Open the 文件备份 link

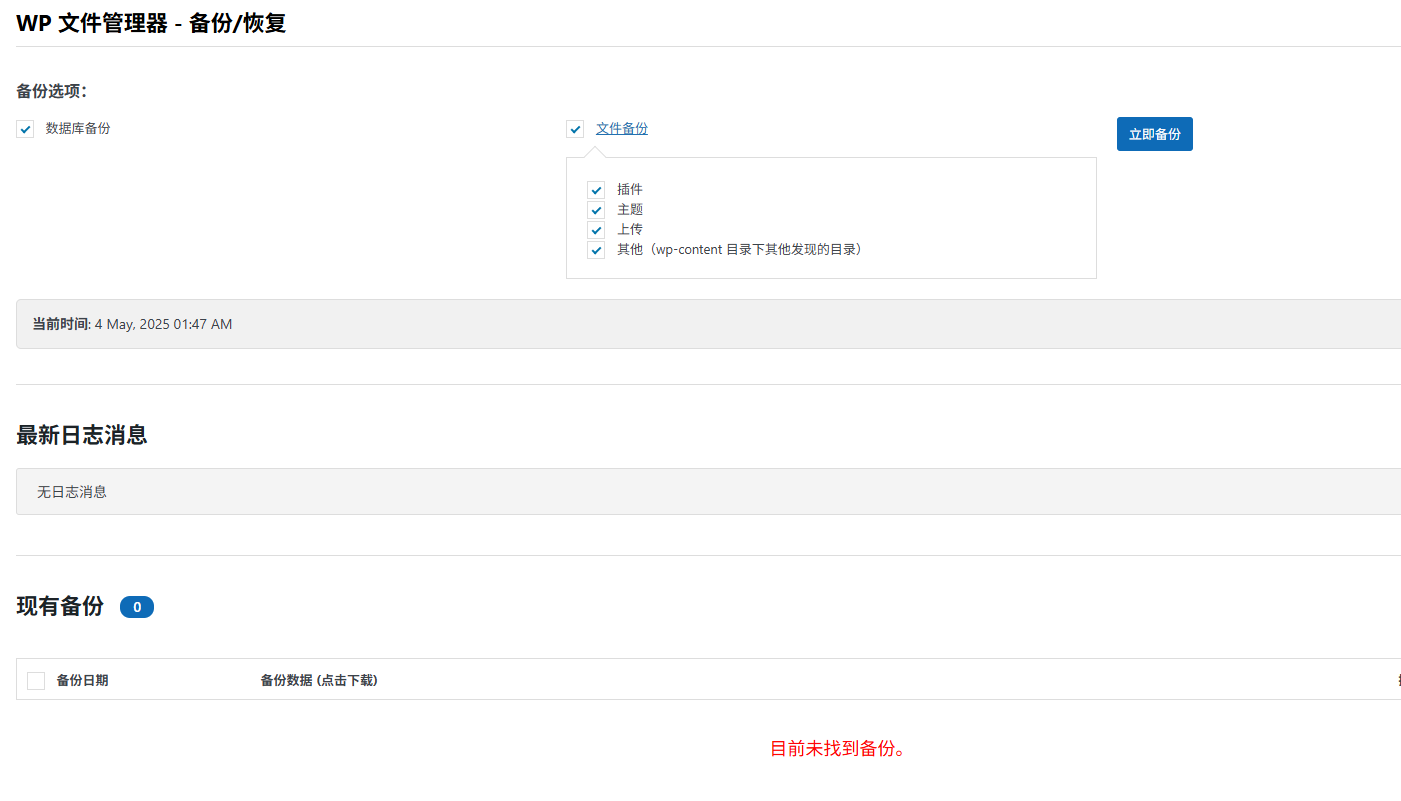[x=622, y=128]
